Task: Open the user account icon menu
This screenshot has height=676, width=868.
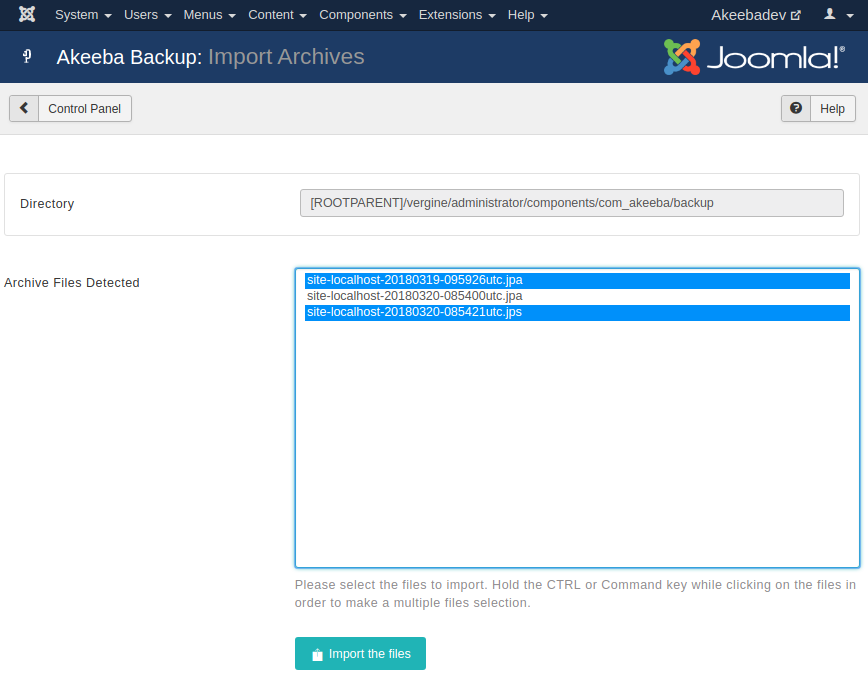Action: (839, 14)
